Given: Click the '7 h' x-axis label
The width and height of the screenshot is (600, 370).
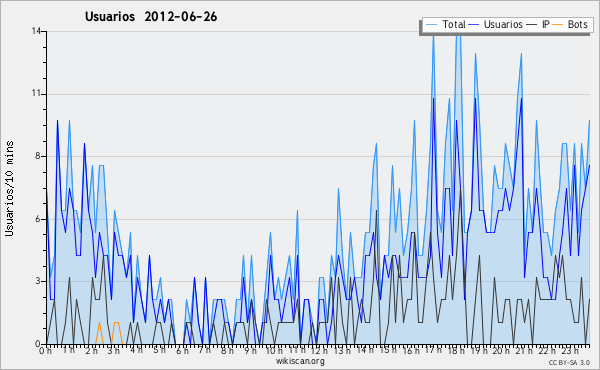Looking at the screenshot, I should tap(204, 350).
